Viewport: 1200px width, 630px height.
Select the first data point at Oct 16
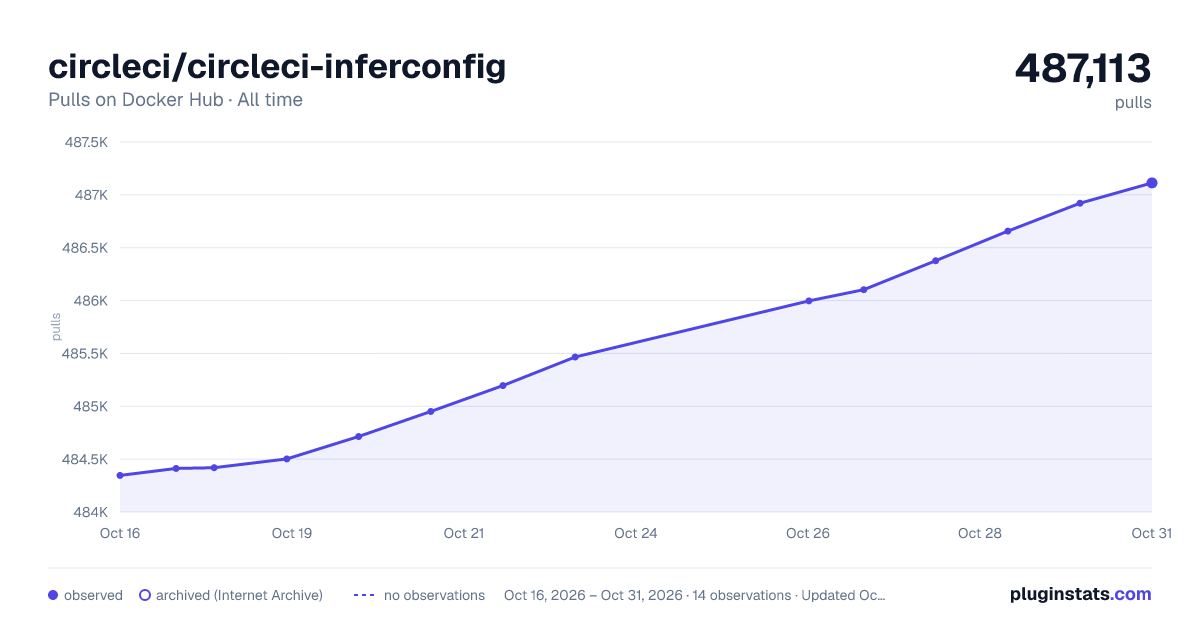(x=120, y=475)
